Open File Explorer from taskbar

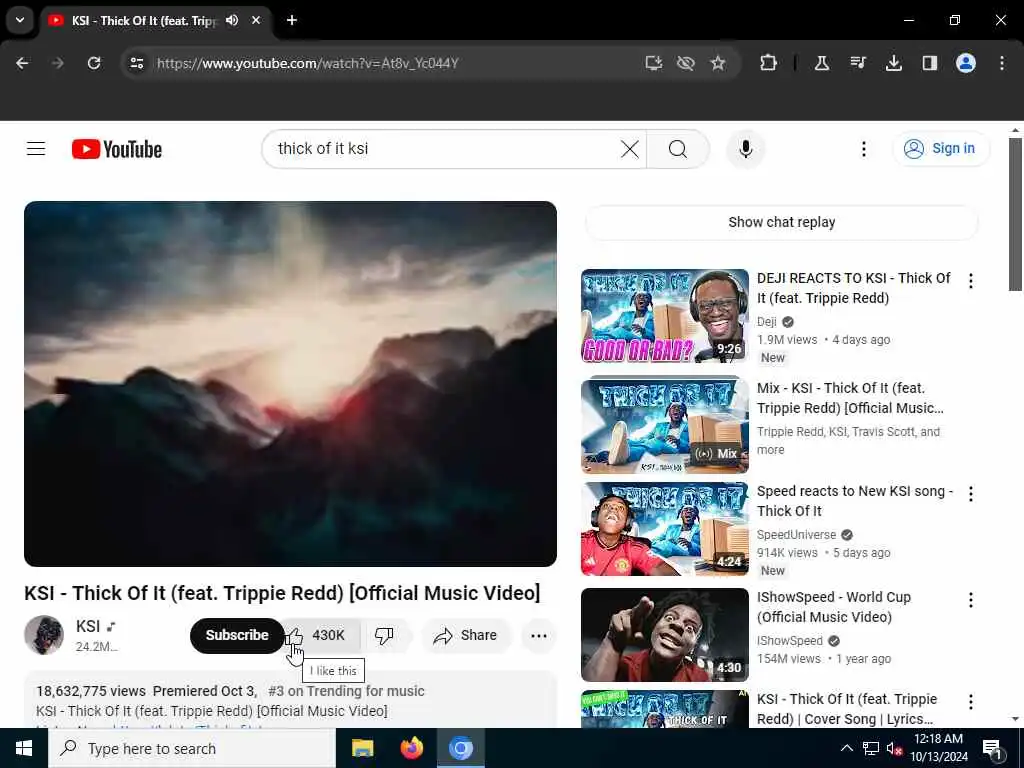362,748
